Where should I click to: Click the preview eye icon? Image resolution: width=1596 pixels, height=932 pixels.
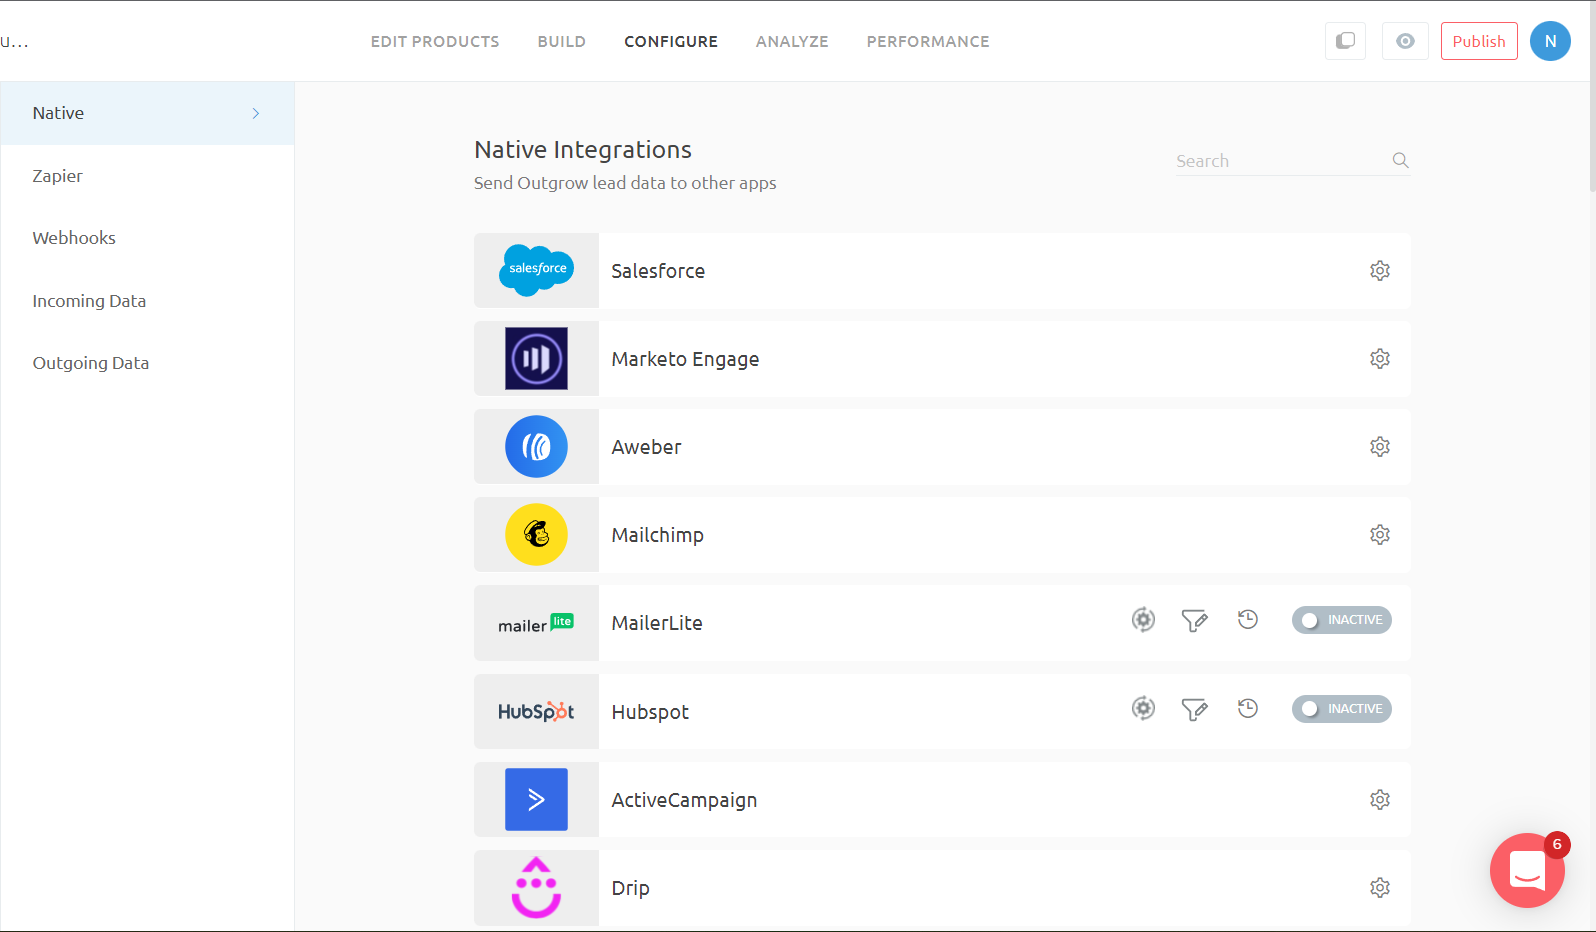pyautogui.click(x=1405, y=41)
